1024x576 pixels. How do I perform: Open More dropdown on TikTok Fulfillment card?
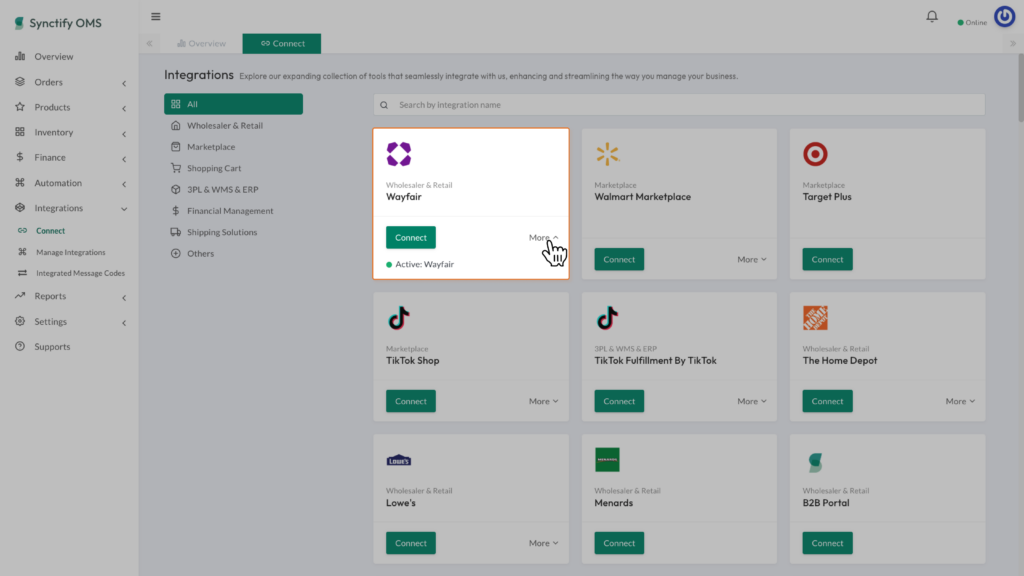coord(752,401)
